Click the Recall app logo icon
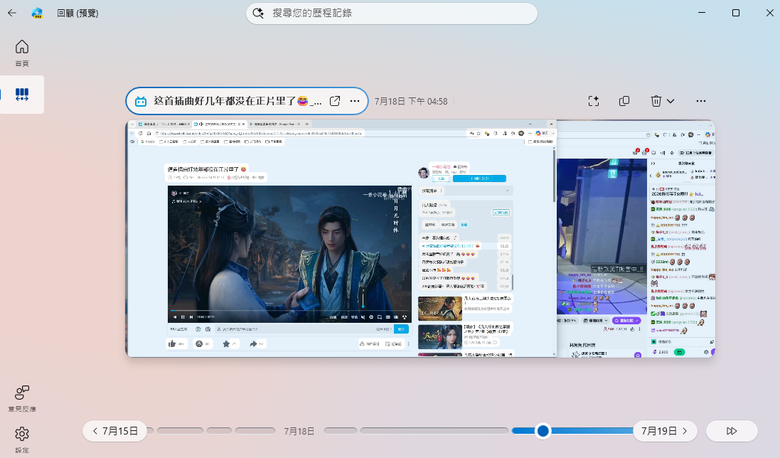The image size is (780, 458). pyautogui.click(x=37, y=13)
